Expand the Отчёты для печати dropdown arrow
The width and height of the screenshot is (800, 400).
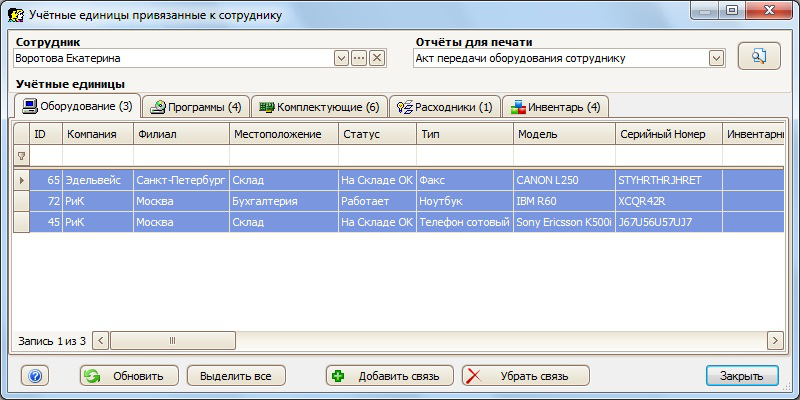click(x=716, y=58)
